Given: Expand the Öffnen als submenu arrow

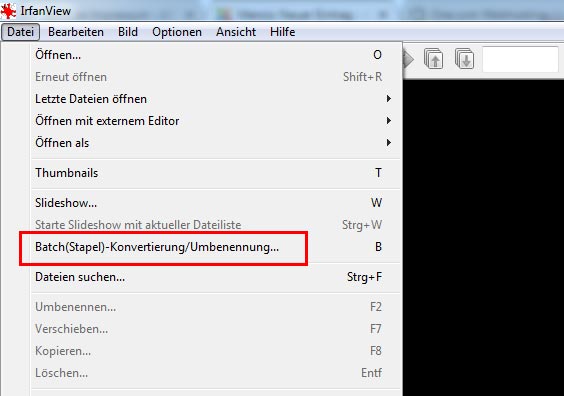Looking at the screenshot, I should point(388,142).
